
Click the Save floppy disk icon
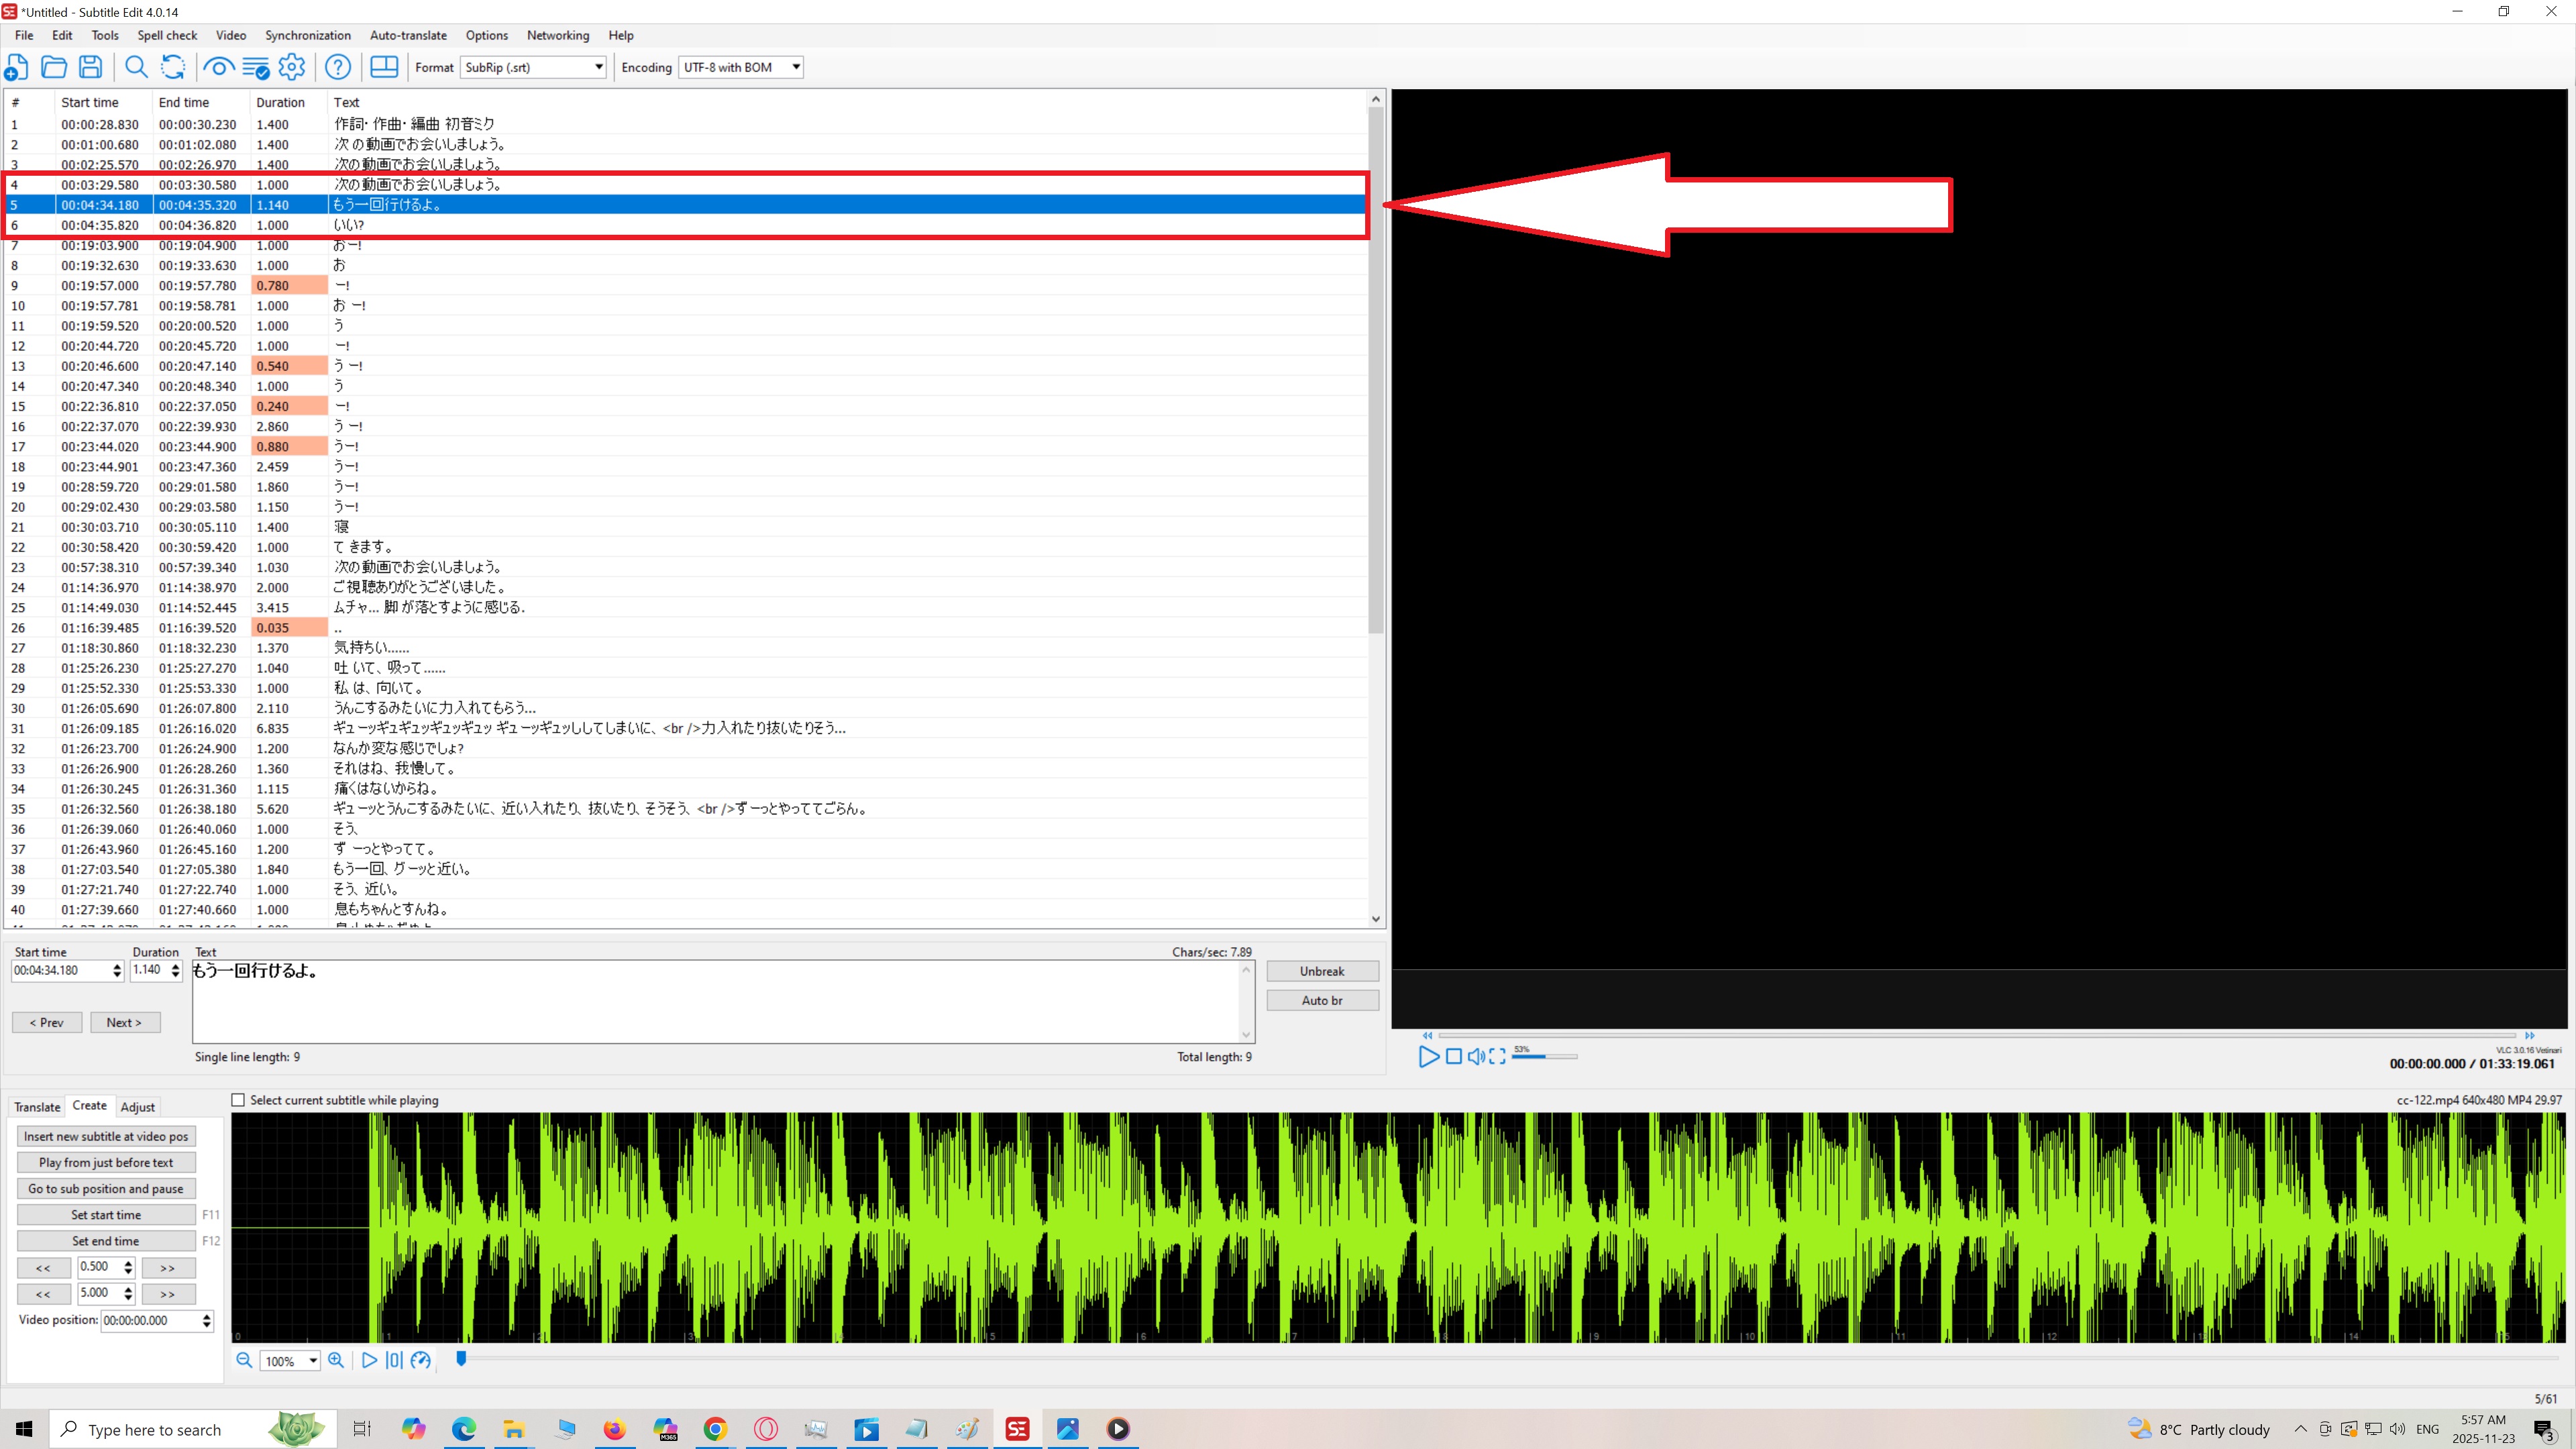(91, 67)
